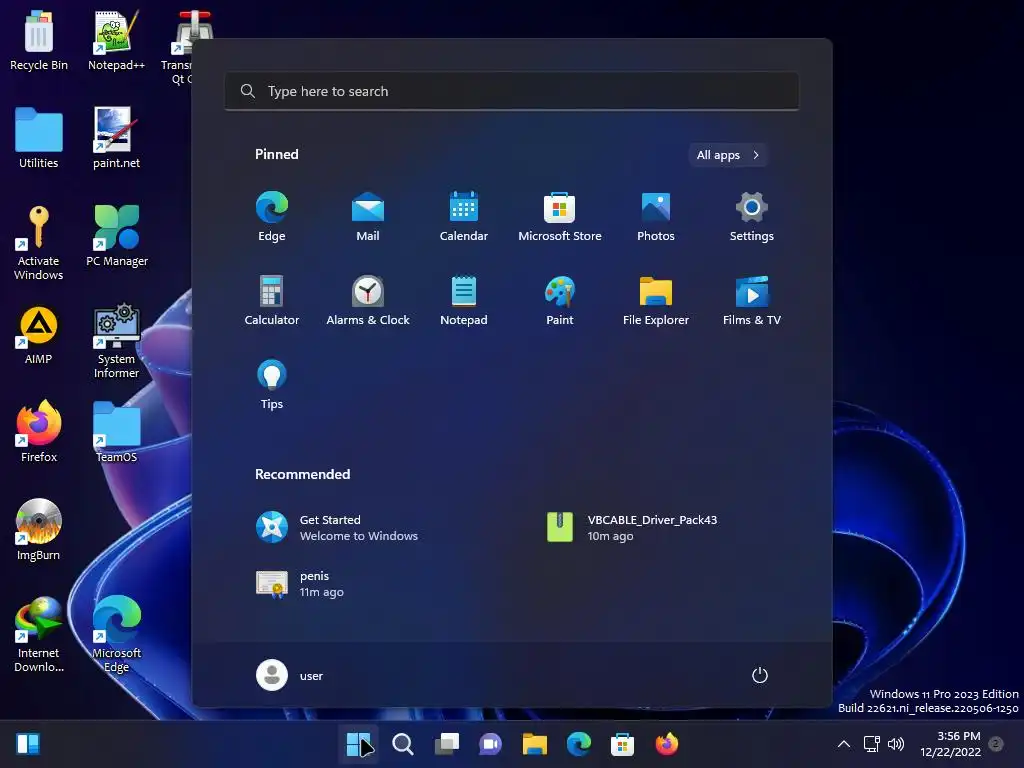This screenshot has width=1024, height=768.
Task: Select the ImgBurn desktop shortcut
Action: (x=39, y=530)
